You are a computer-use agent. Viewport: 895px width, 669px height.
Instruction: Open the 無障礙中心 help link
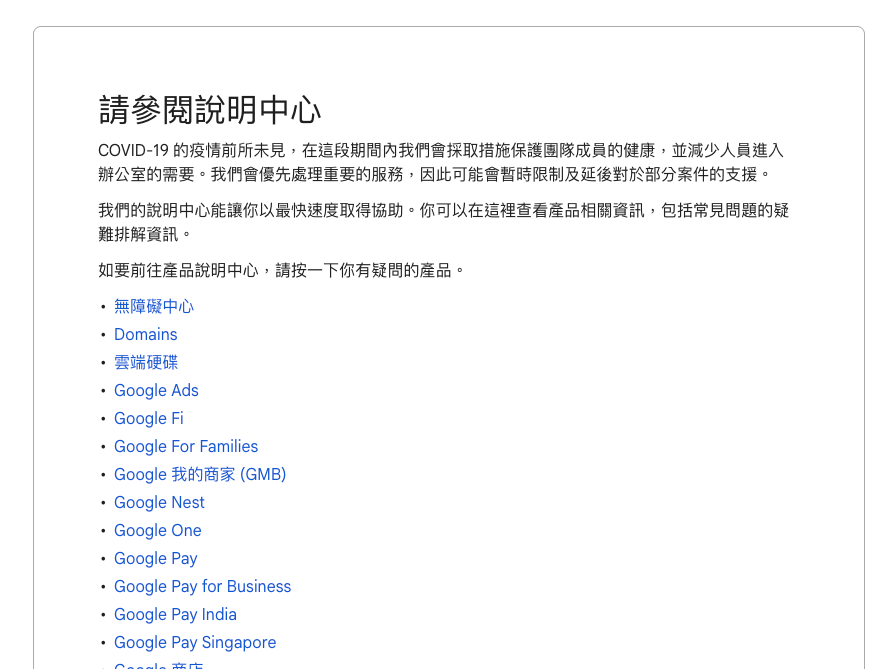(x=153, y=306)
